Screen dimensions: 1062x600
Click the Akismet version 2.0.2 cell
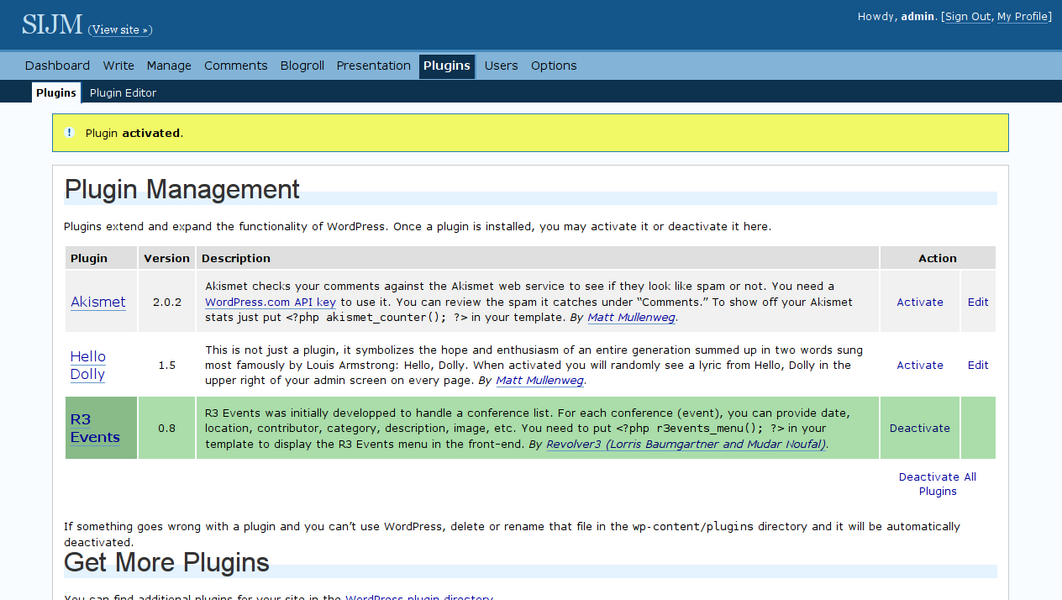click(x=167, y=302)
